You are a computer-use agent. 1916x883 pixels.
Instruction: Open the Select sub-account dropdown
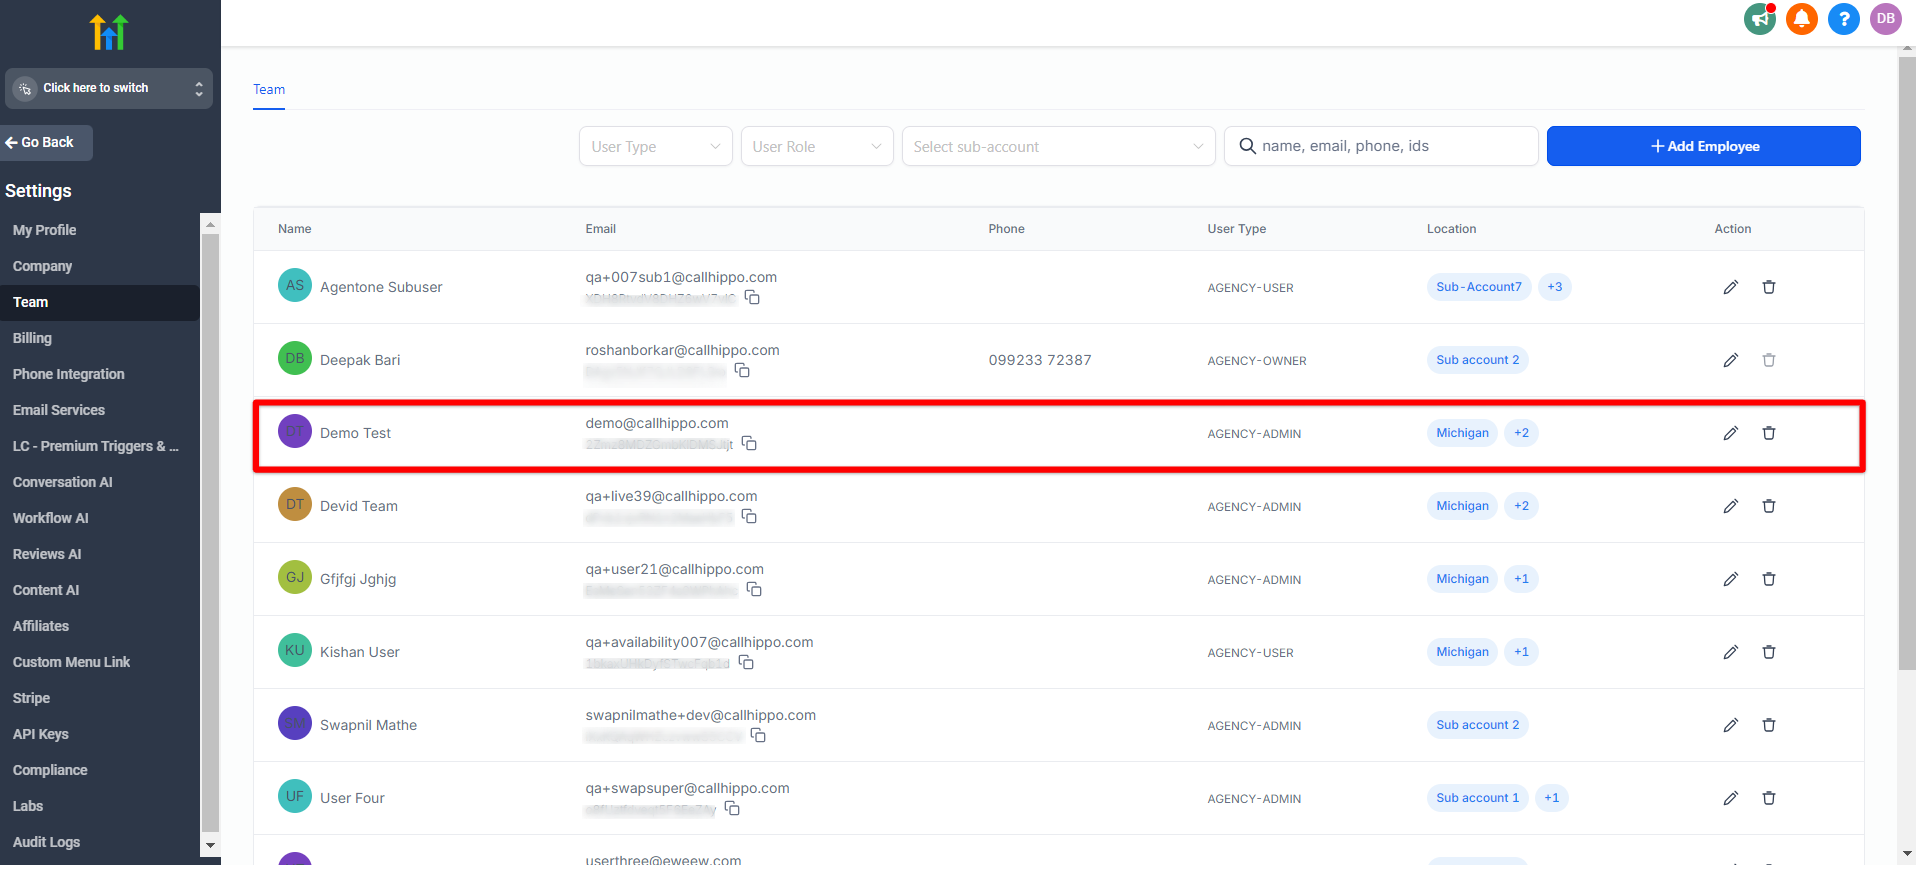(1059, 146)
